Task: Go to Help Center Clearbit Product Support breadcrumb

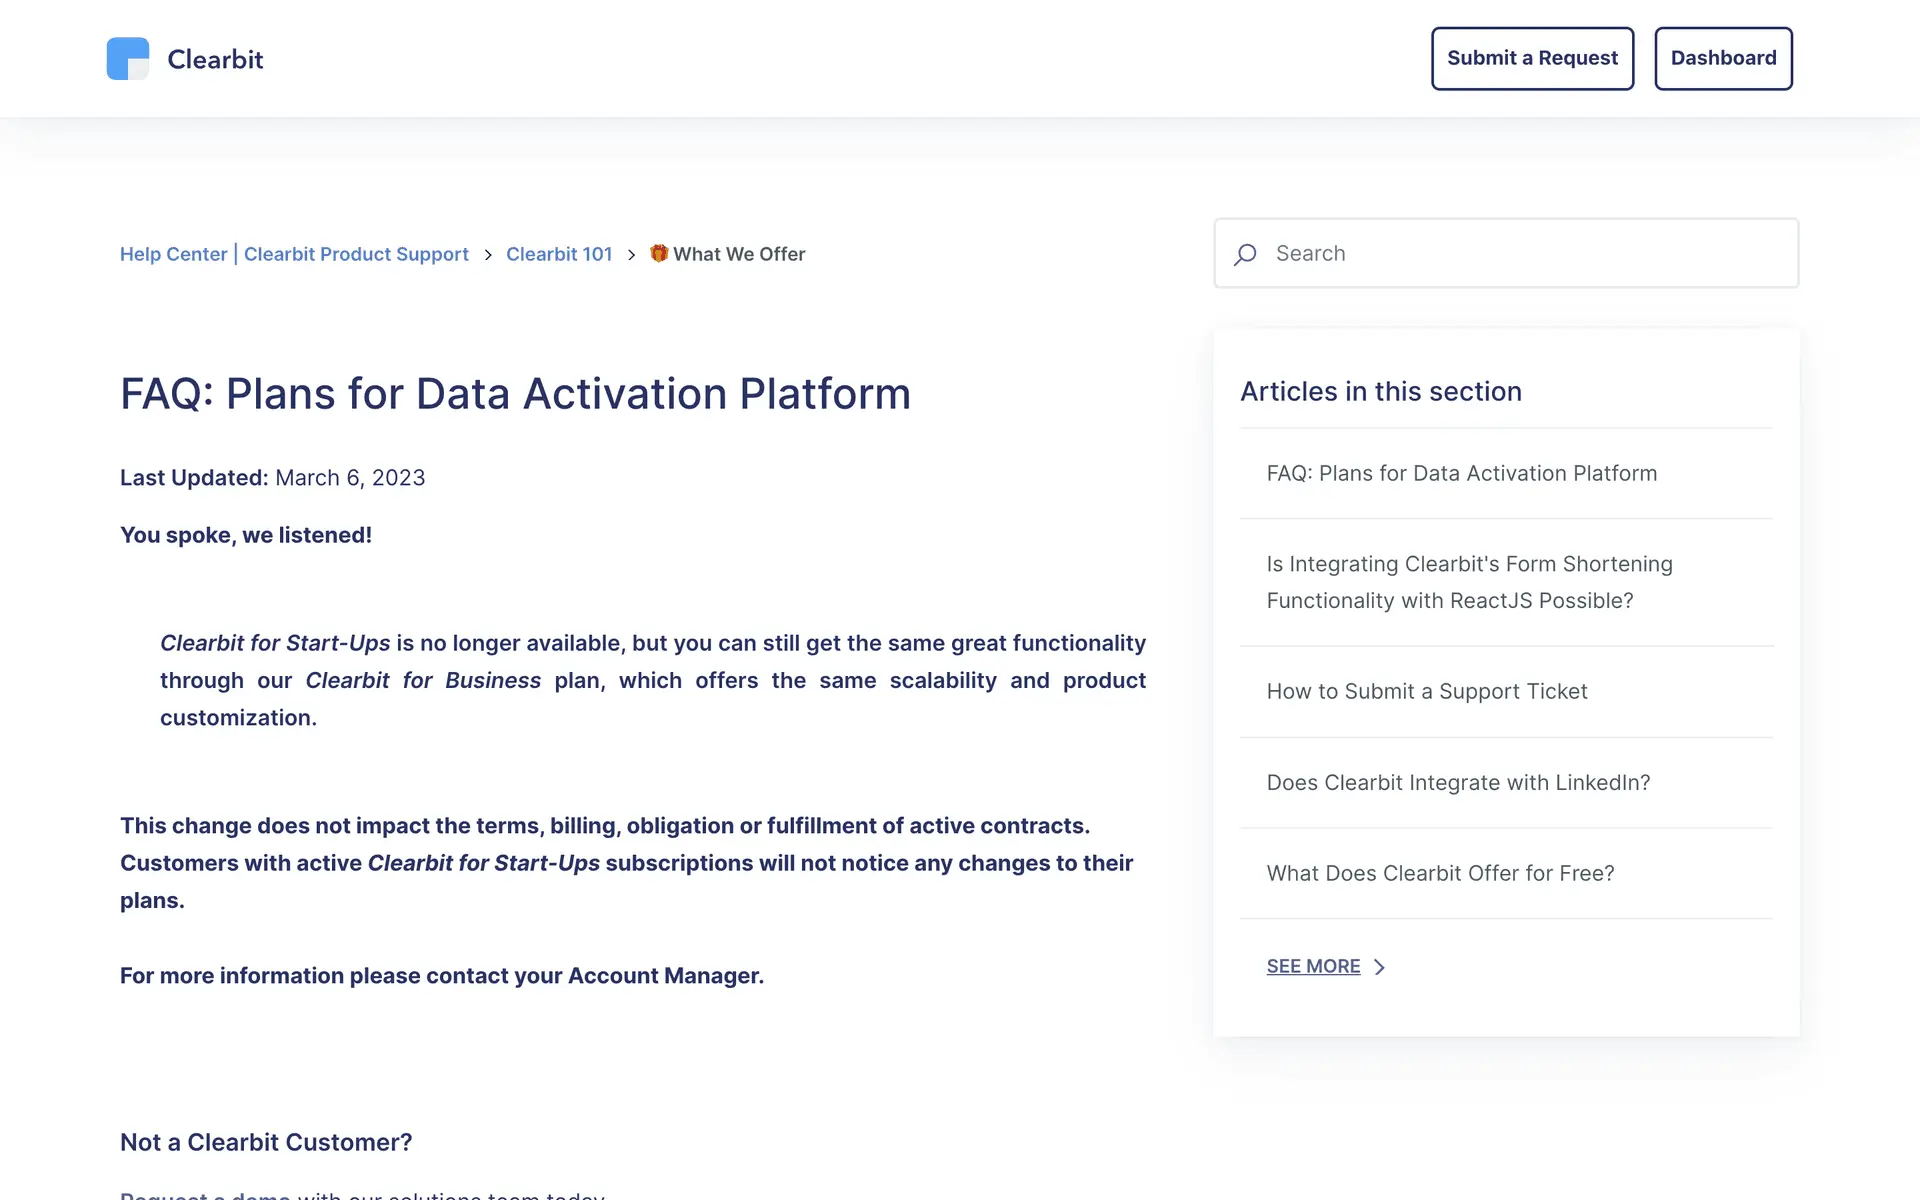Action: (x=294, y=254)
